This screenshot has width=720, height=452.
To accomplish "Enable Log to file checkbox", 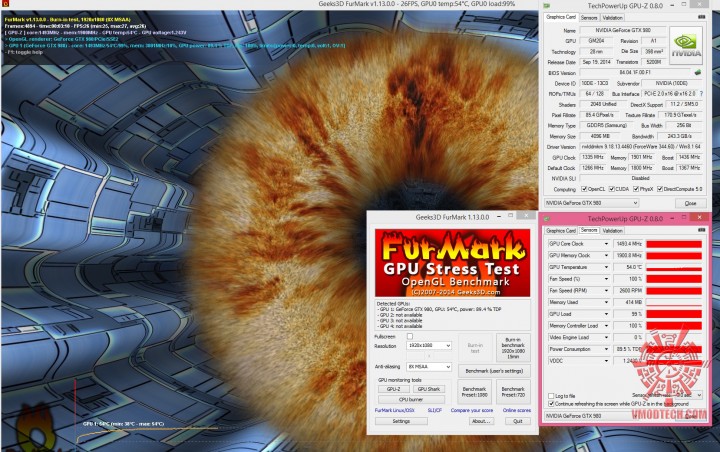I will [x=551, y=396].
